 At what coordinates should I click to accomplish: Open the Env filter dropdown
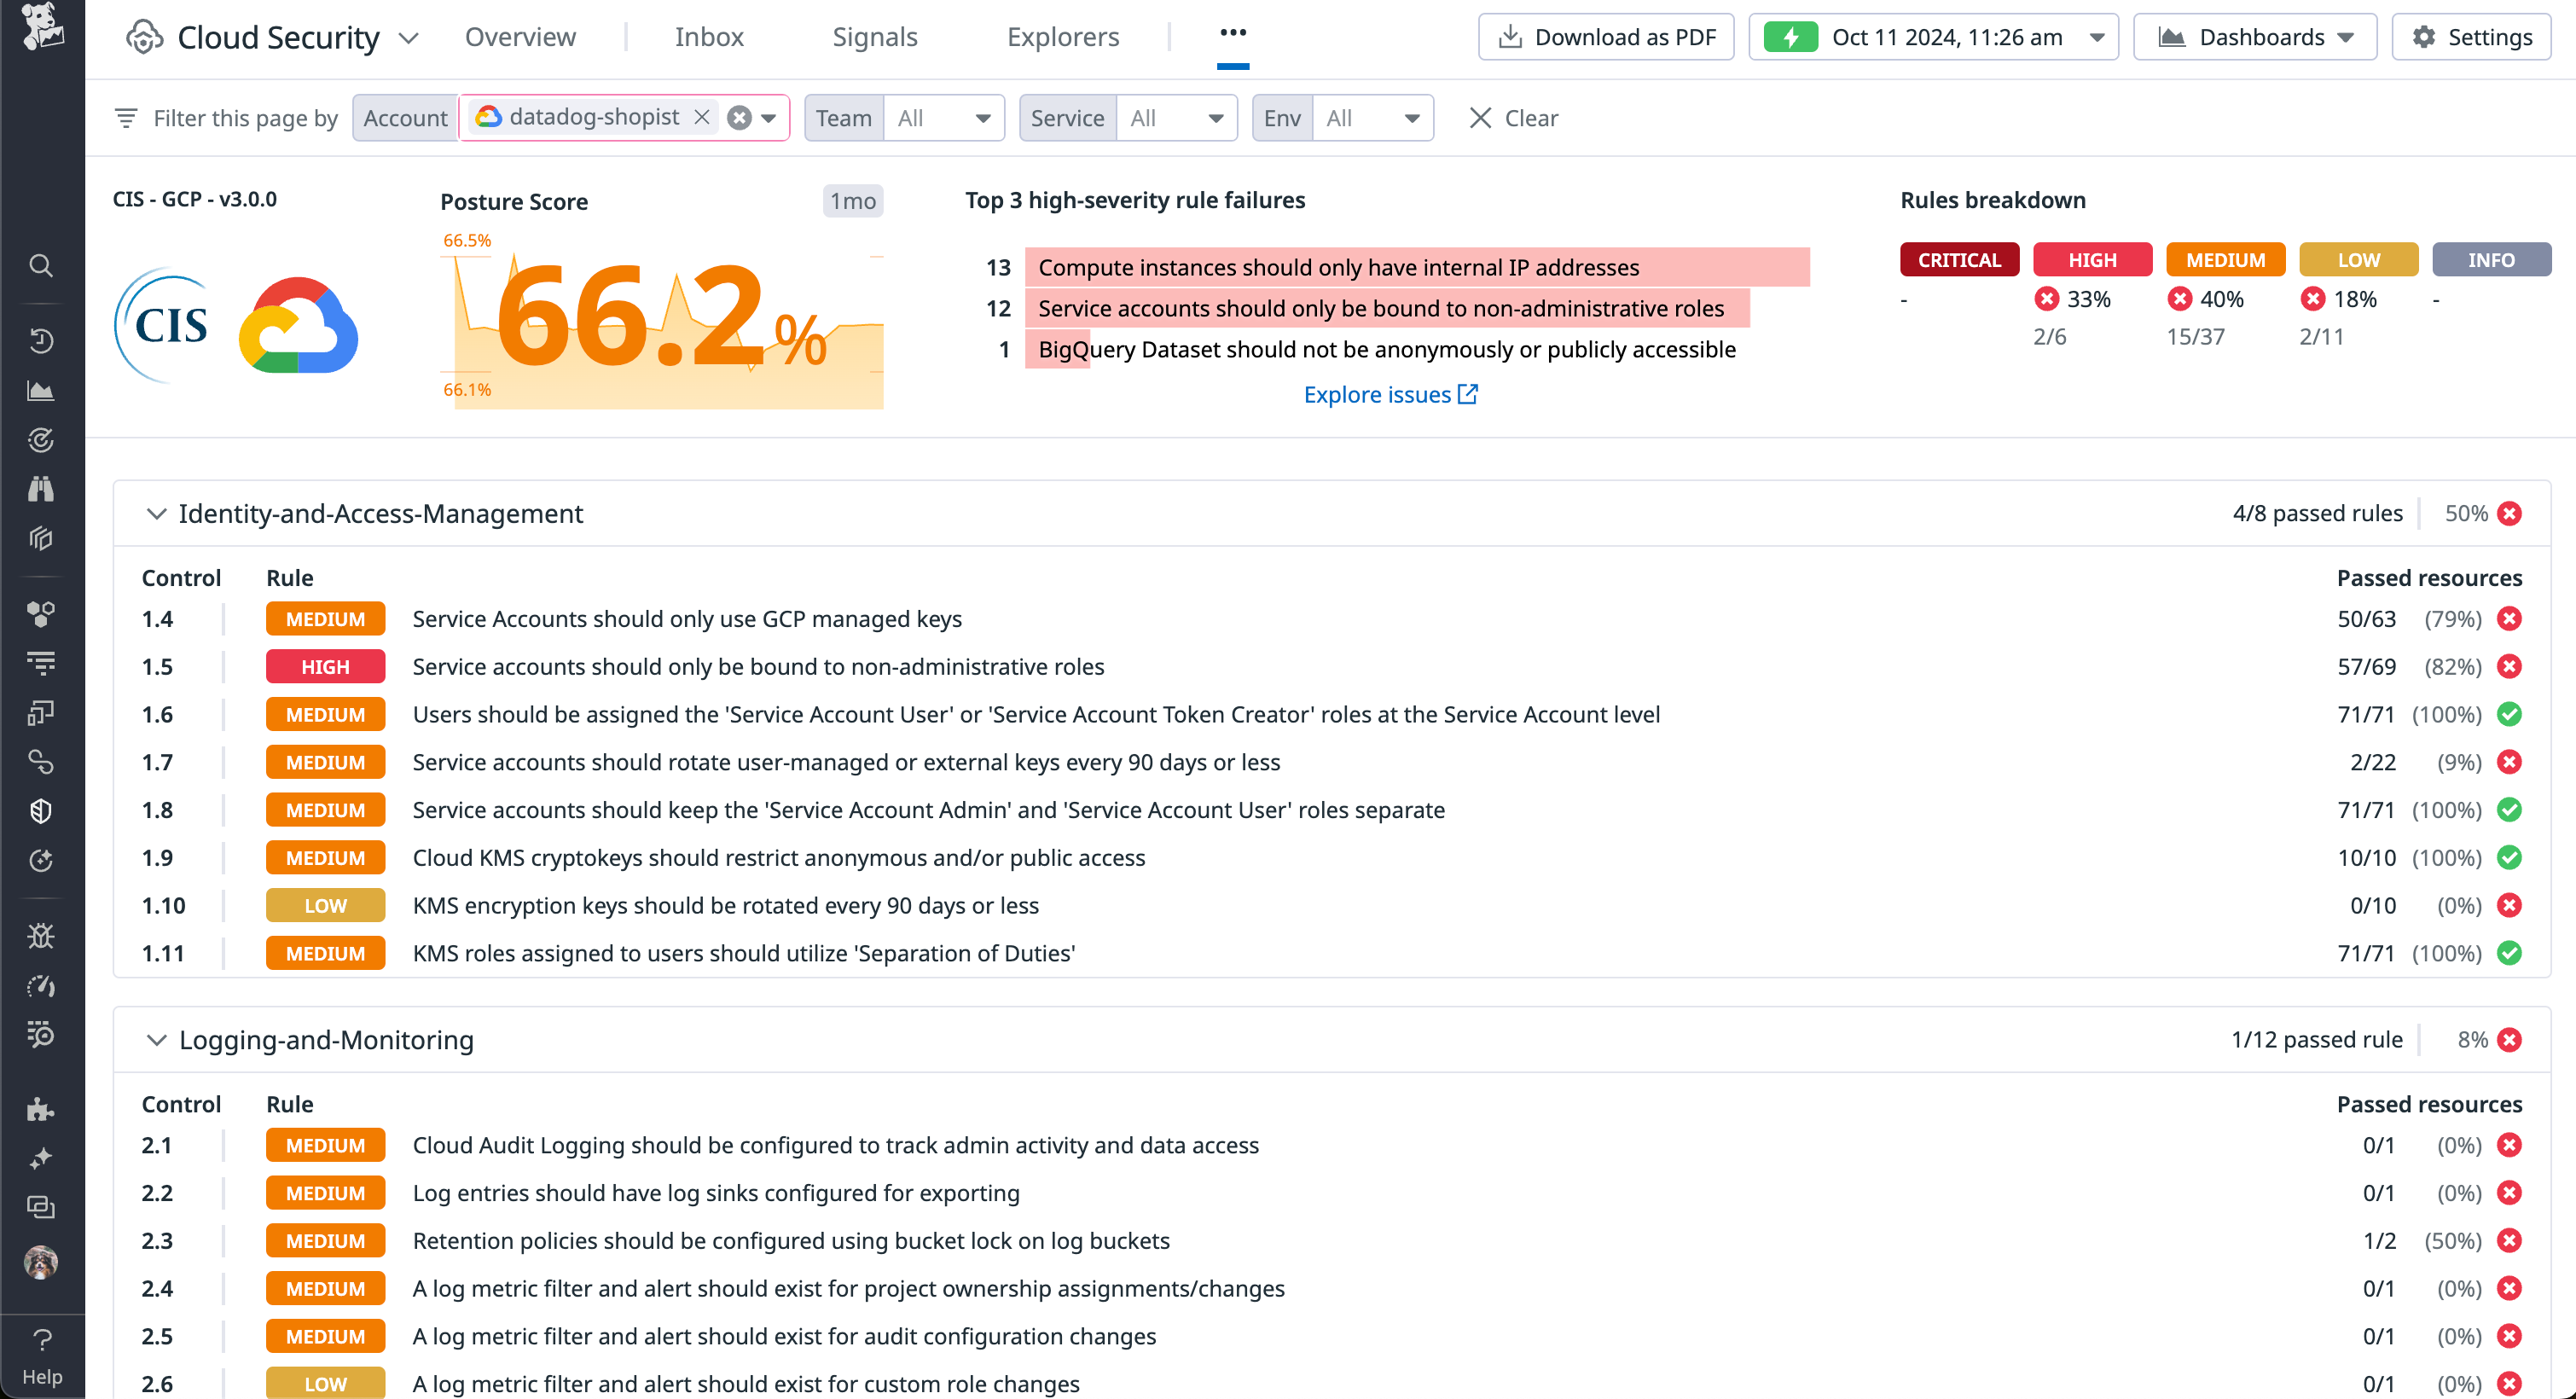point(1373,117)
